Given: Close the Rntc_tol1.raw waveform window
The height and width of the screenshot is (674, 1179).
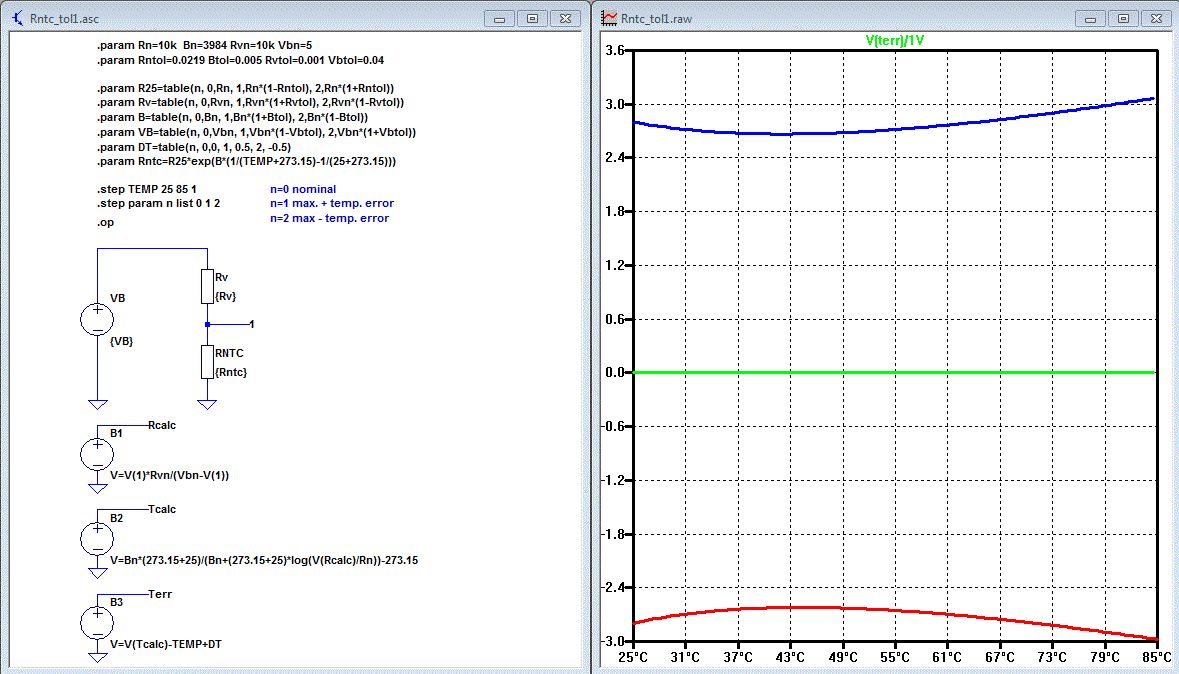Looking at the screenshot, I should [1157, 19].
